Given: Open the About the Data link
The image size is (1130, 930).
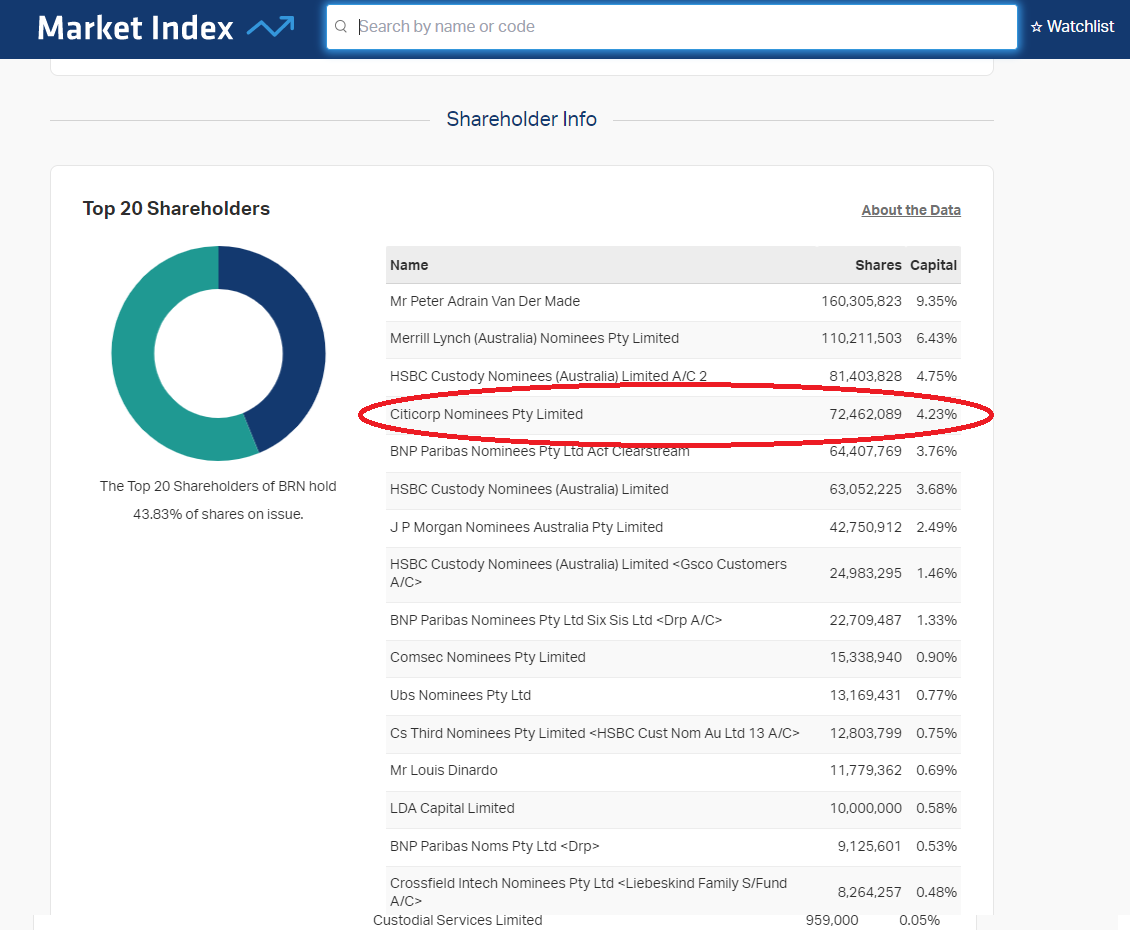Looking at the screenshot, I should tap(910, 210).
